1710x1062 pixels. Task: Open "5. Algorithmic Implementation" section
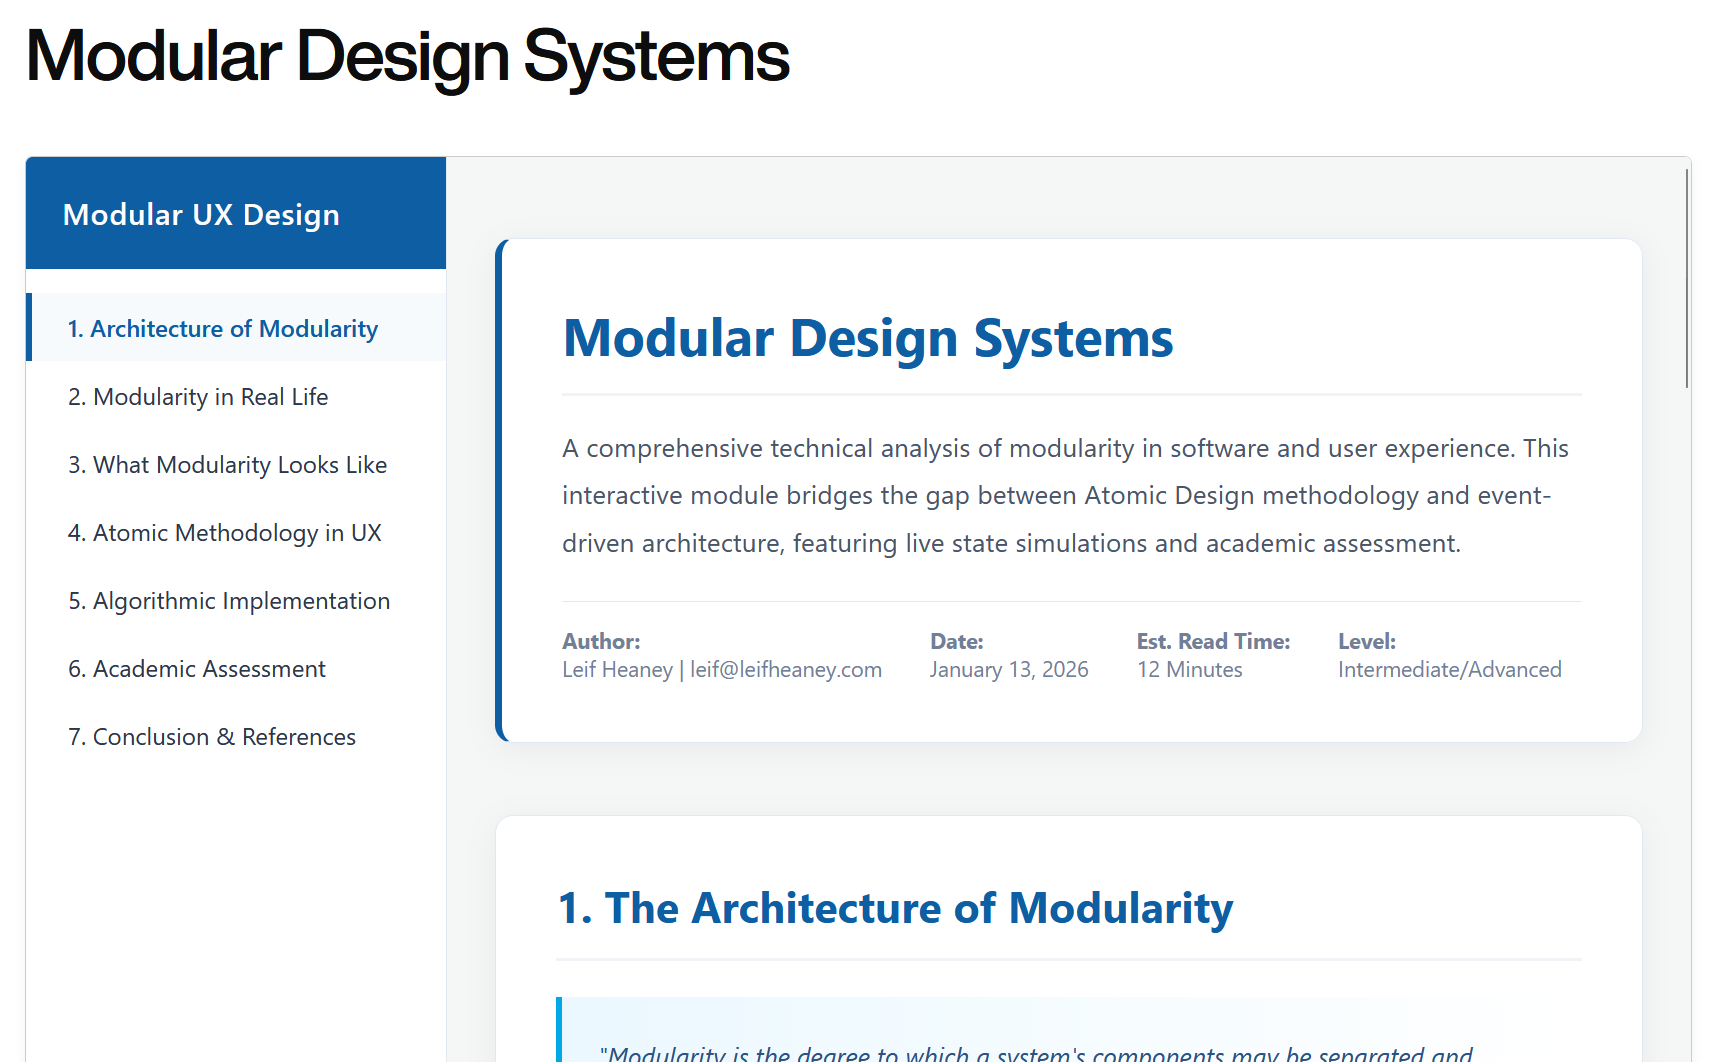coord(229,600)
